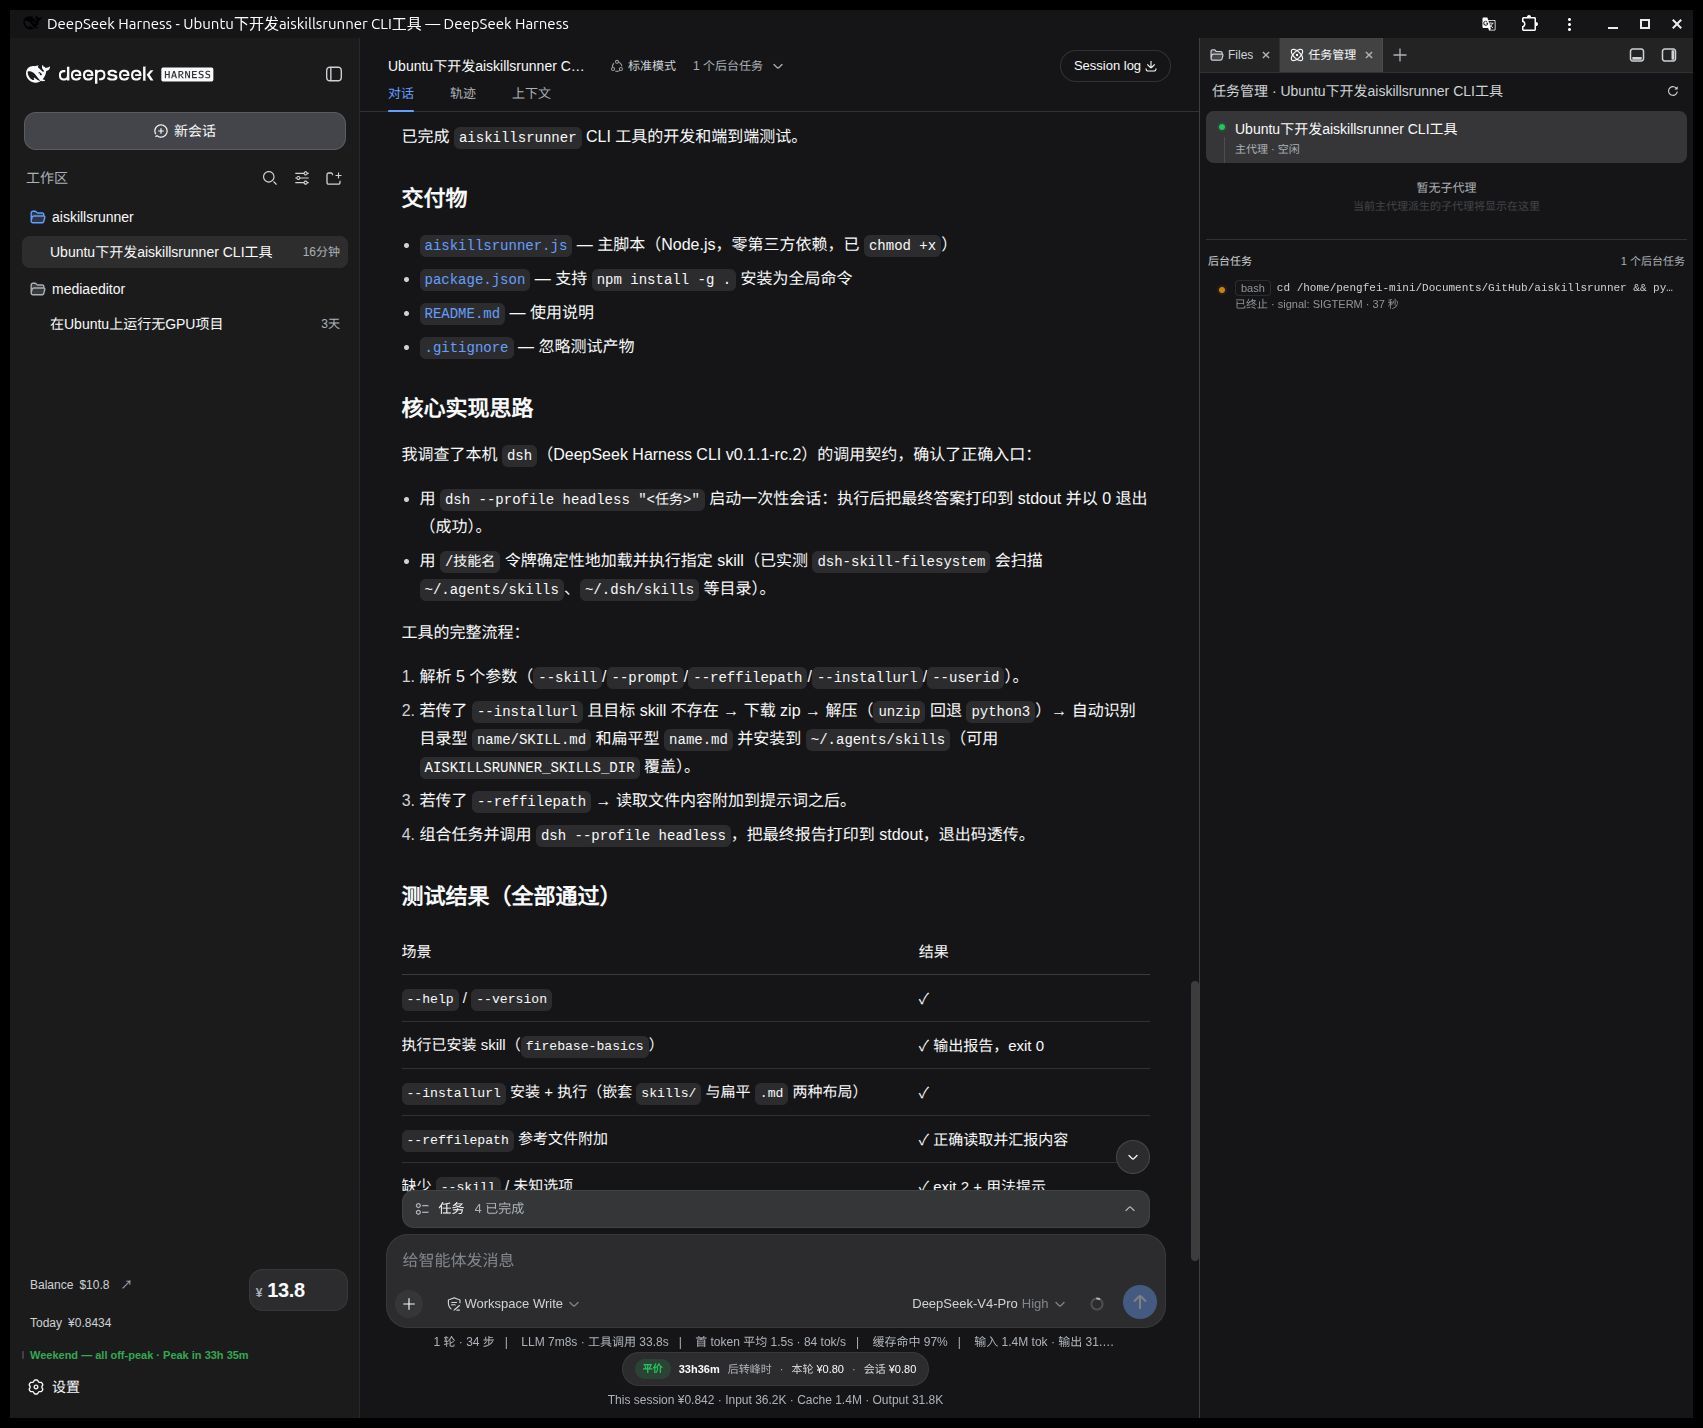
Task: Click the 给智能体发消息 message input
Action: (x=776, y=1260)
